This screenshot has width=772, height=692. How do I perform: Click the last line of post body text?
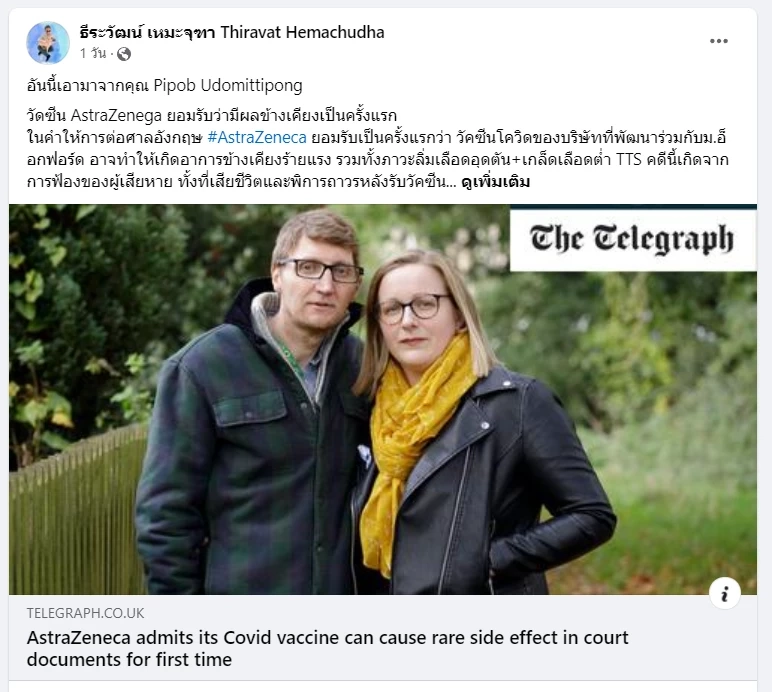point(278,182)
